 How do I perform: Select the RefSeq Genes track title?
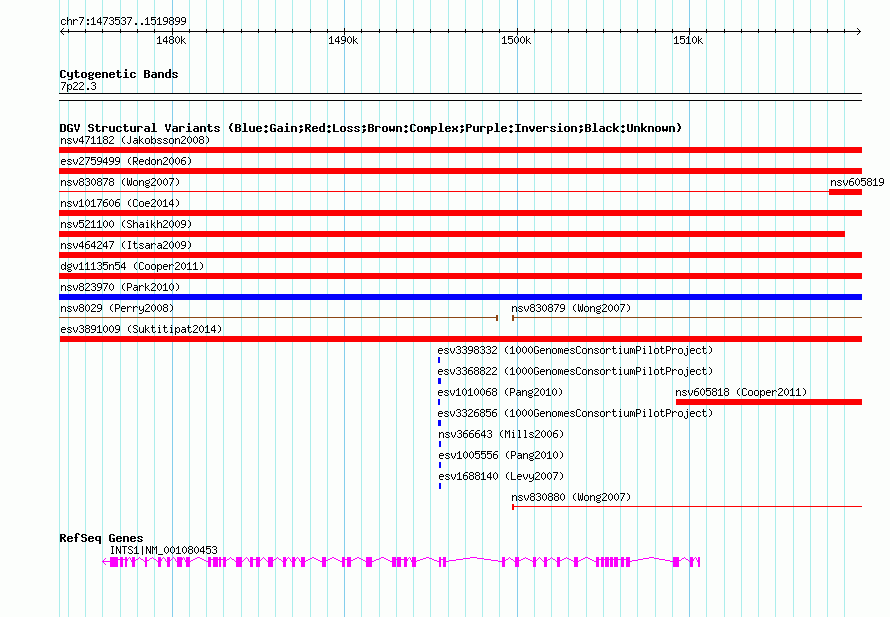coord(102,538)
